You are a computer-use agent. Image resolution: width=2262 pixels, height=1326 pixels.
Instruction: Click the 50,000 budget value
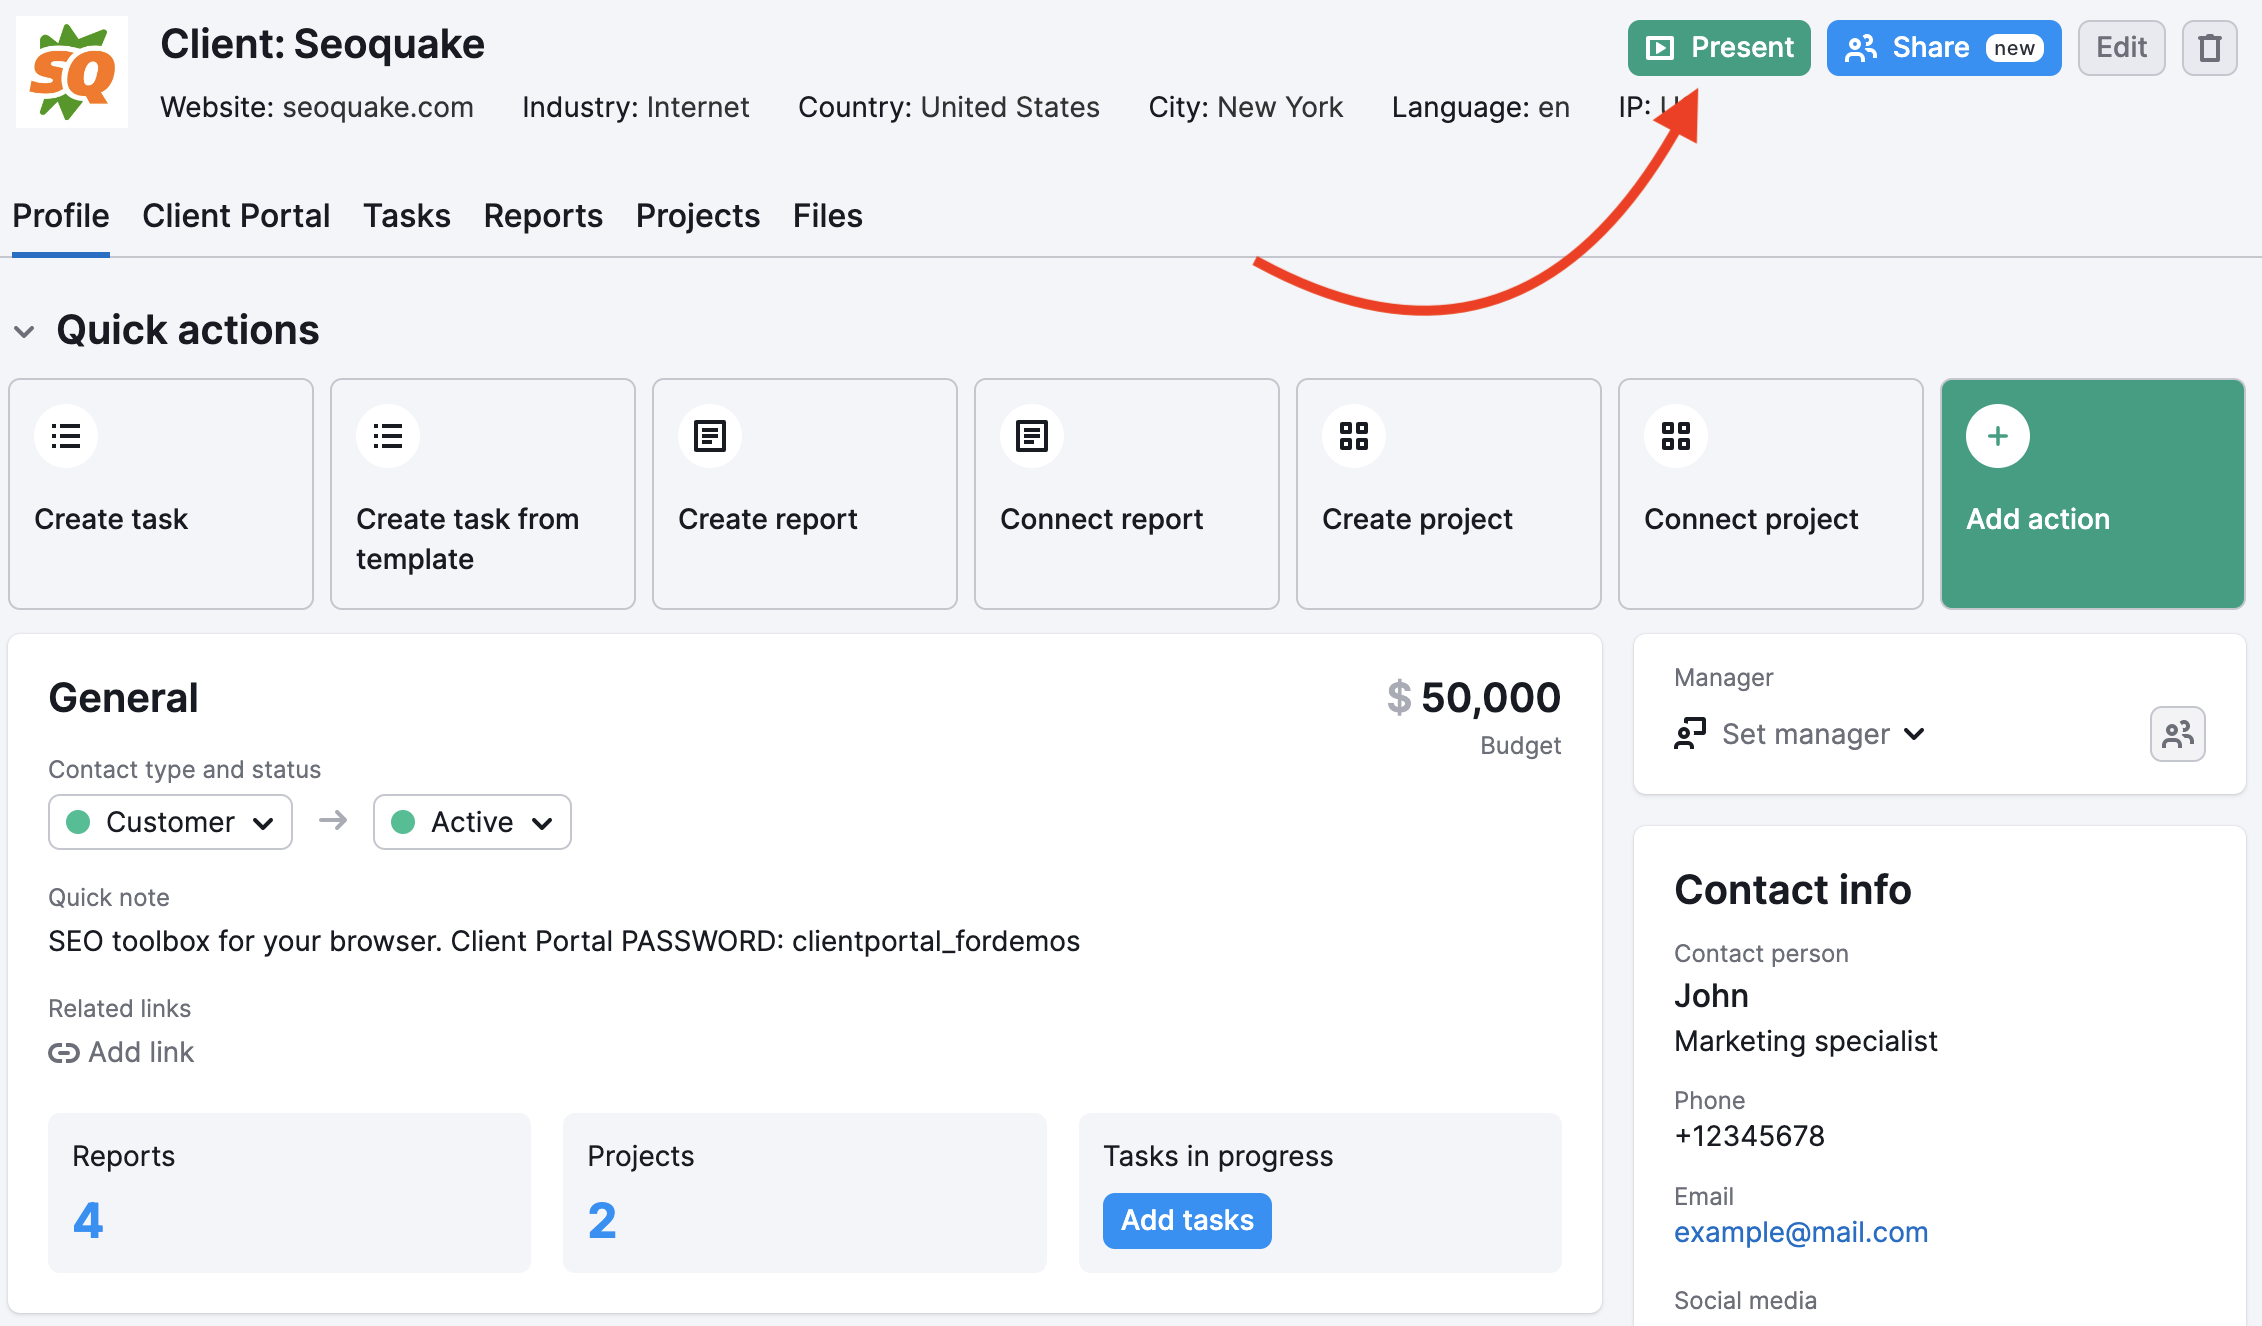click(1491, 698)
